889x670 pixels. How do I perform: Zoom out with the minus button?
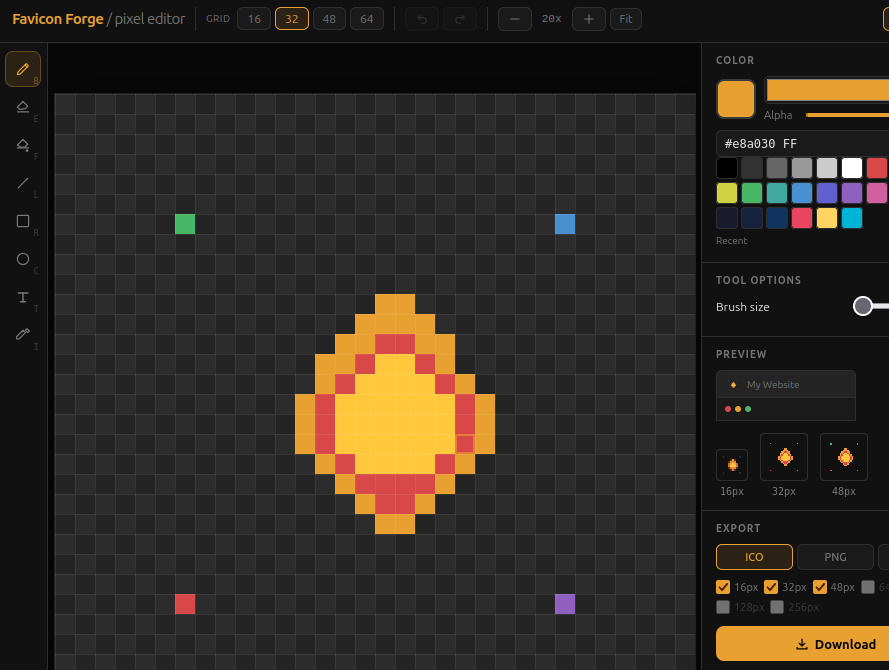515,19
